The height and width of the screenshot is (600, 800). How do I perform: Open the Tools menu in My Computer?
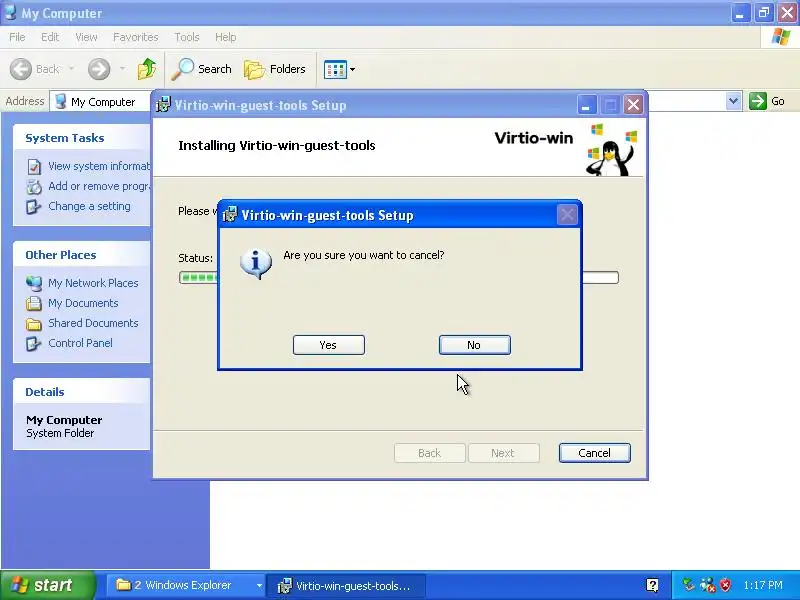(x=187, y=37)
